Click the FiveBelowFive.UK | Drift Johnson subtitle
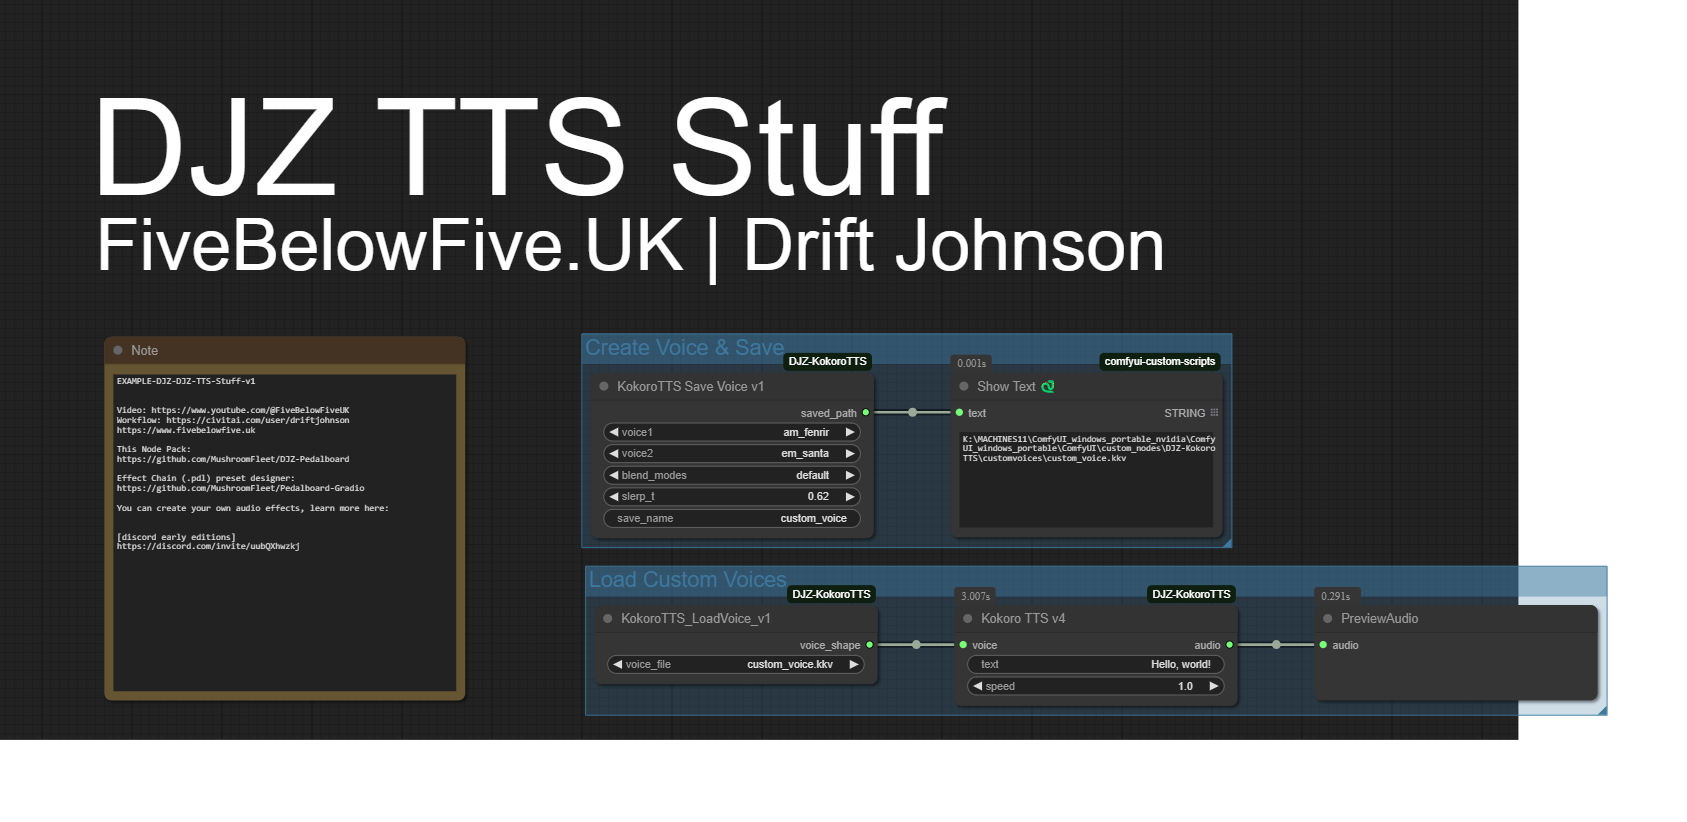Screen dimensions: 1687x822 pyautogui.click(x=631, y=245)
